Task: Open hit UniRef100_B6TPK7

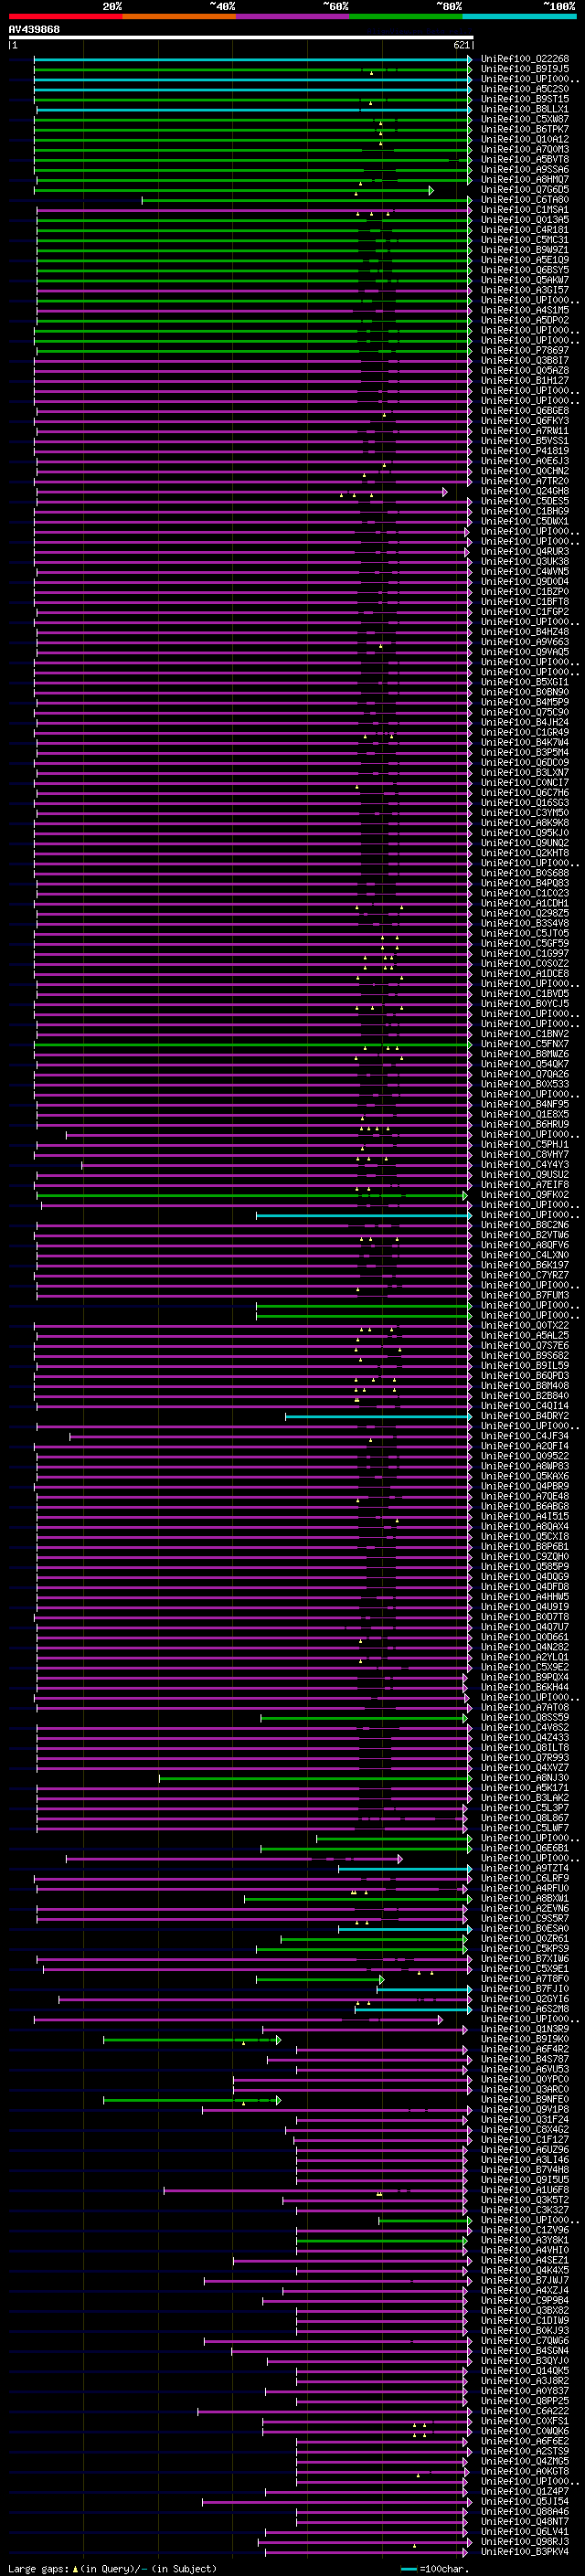Action: coord(524,129)
